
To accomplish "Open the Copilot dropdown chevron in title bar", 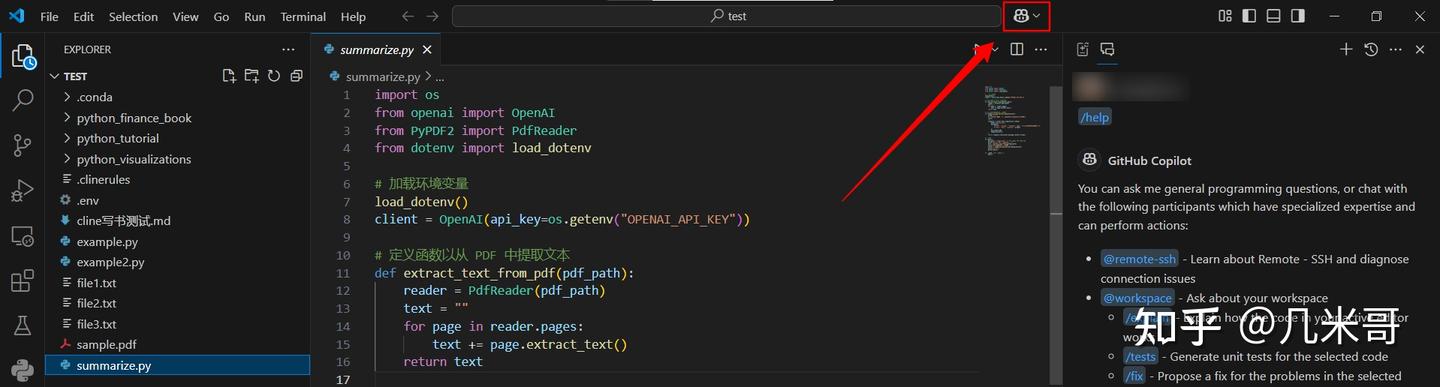I will pyautogui.click(x=1037, y=16).
